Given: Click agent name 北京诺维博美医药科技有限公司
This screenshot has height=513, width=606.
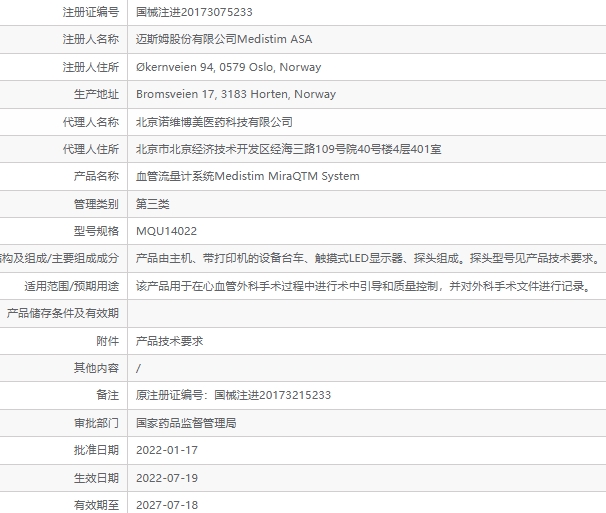Looking at the screenshot, I should tap(214, 122).
